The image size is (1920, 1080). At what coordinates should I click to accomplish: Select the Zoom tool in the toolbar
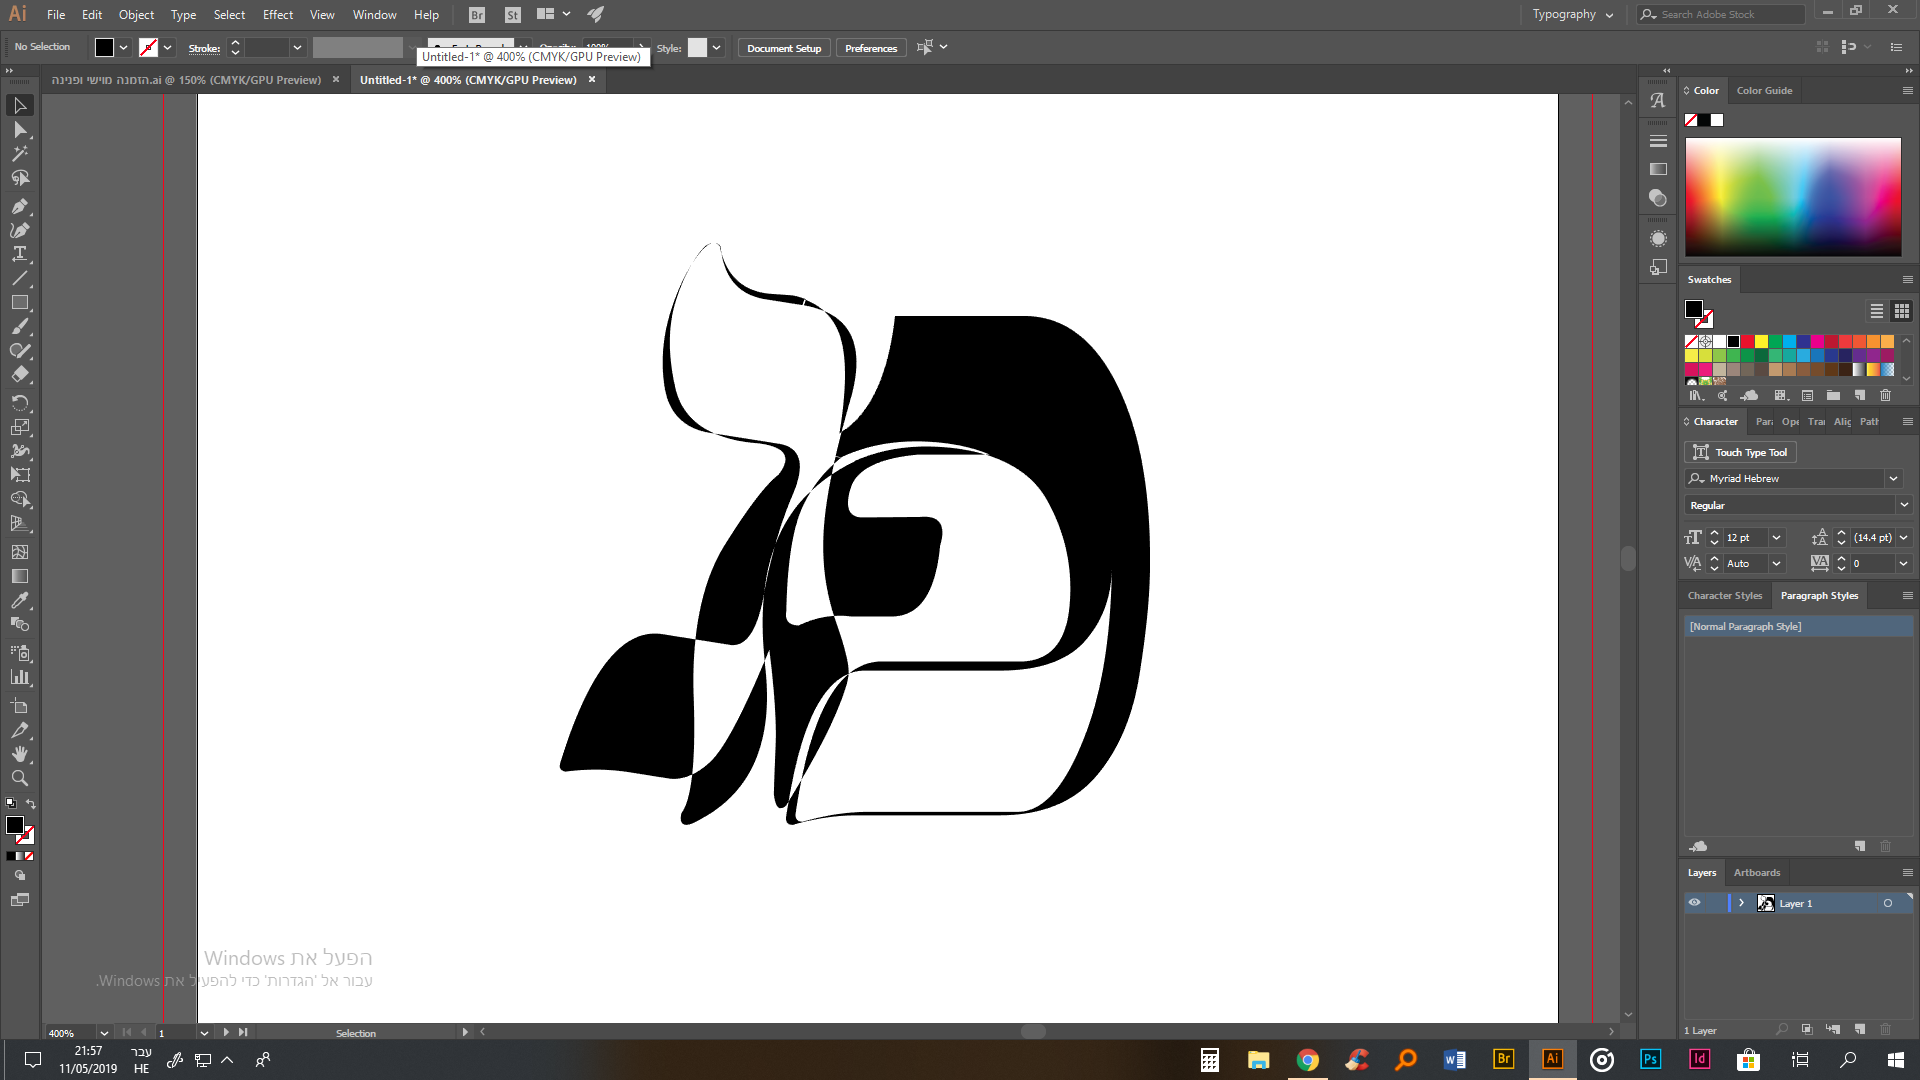click(20, 778)
